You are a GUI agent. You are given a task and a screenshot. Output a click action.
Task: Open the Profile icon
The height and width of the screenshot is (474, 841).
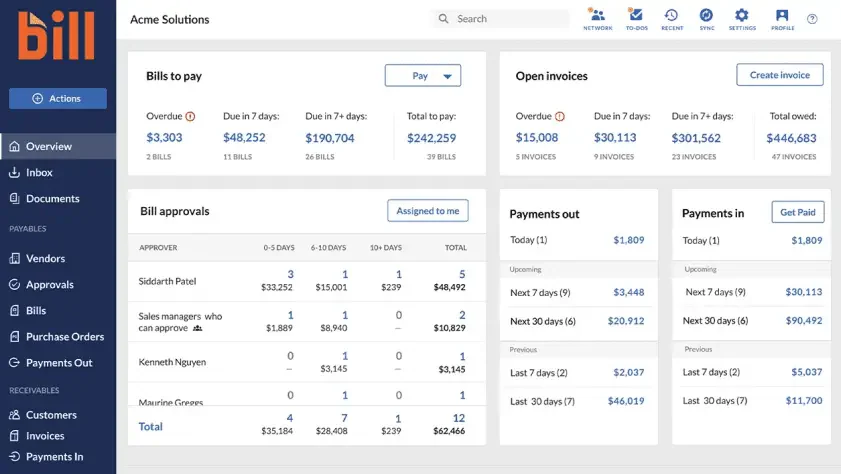783,19
